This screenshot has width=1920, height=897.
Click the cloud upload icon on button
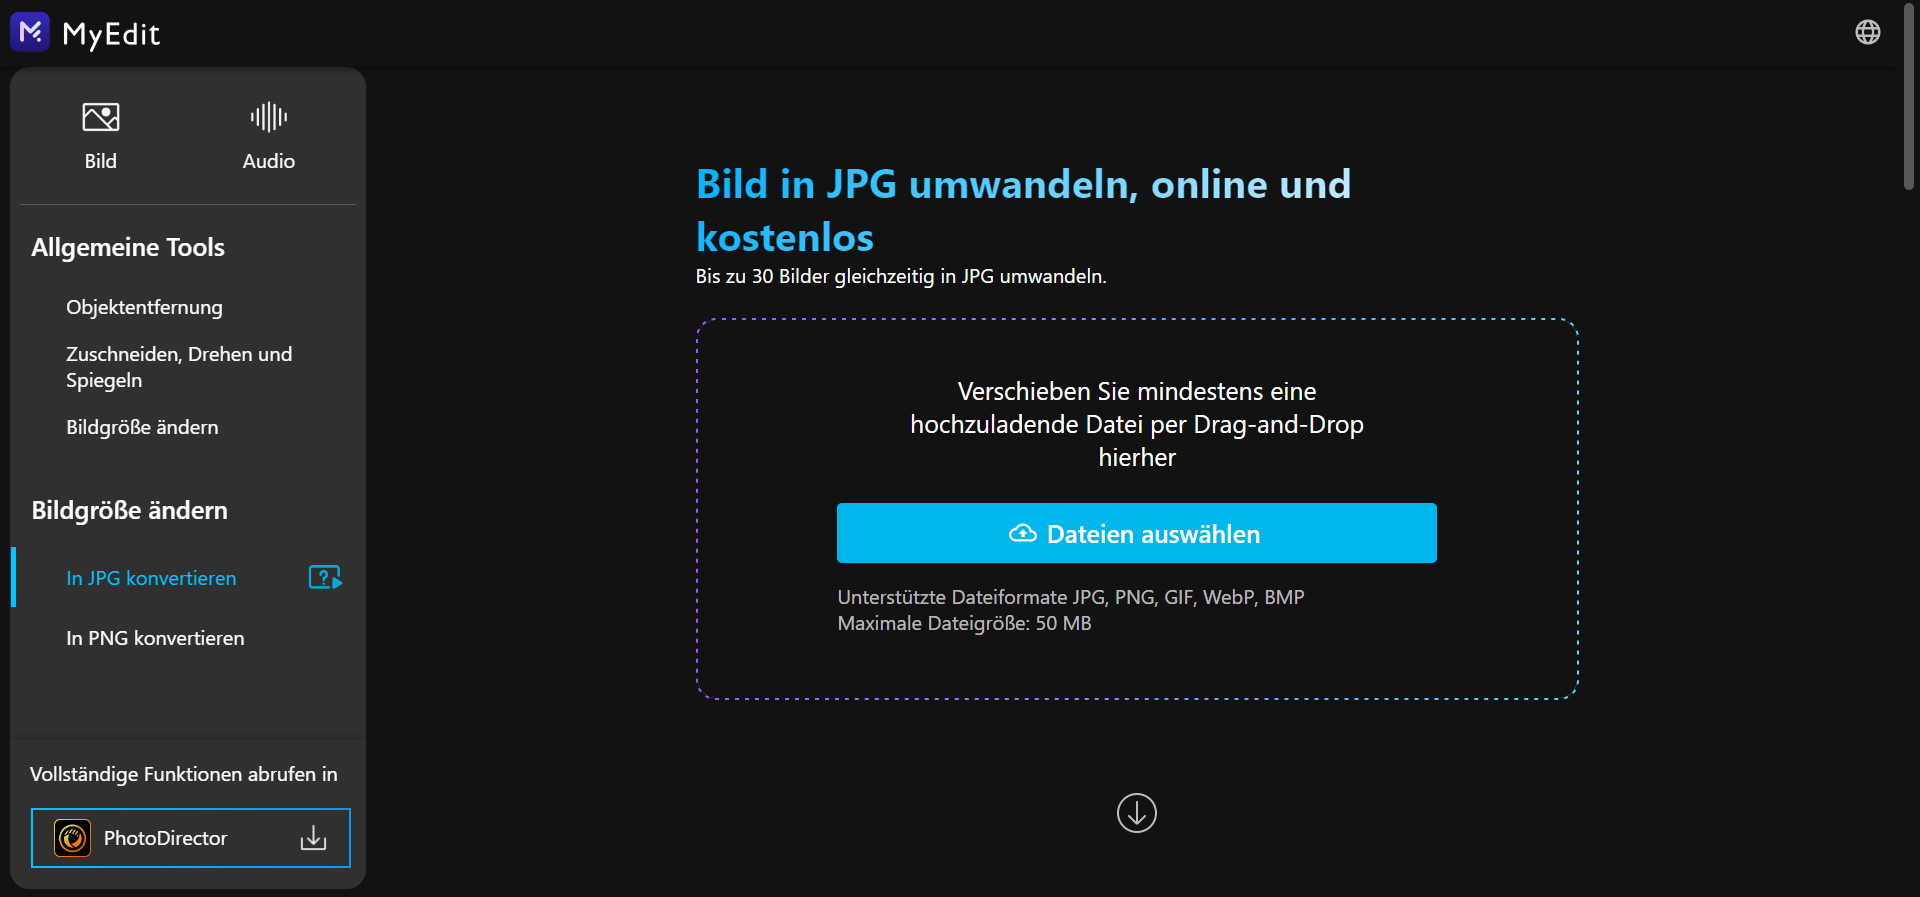pyautogui.click(x=1022, y=534)
